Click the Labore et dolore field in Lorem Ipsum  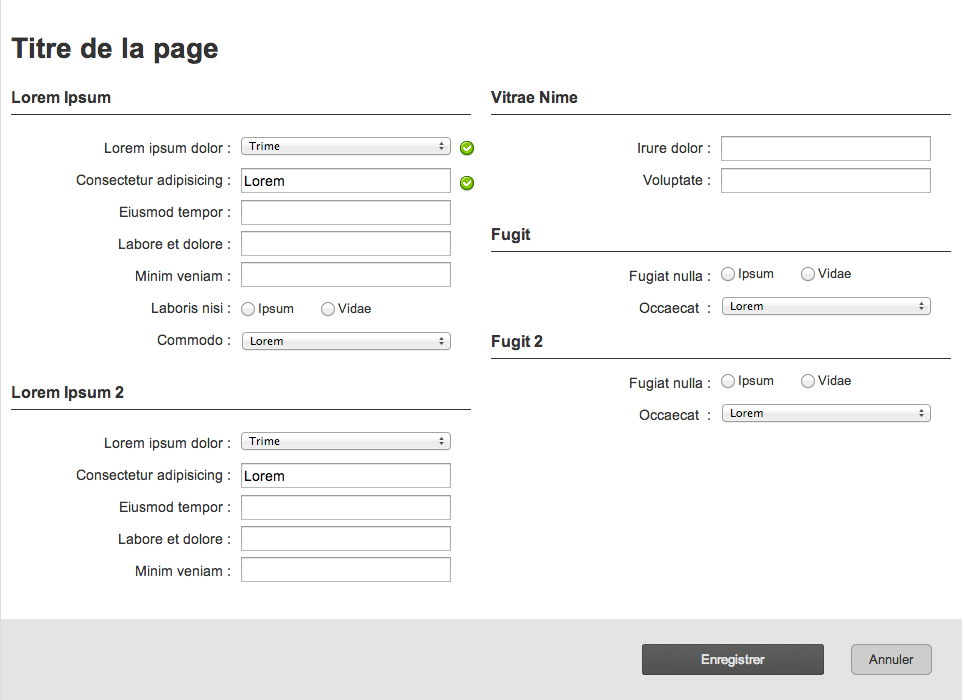tap(345, 243)
